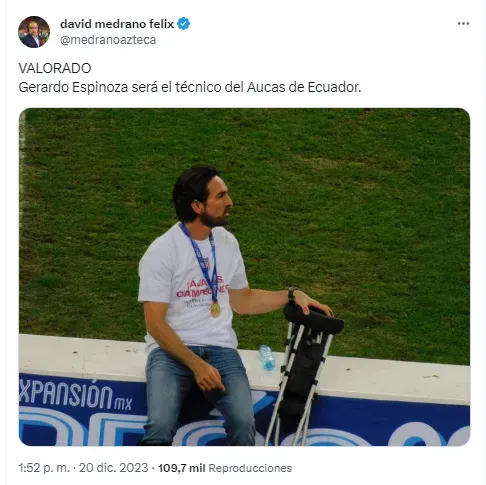Open the attached photo of the seated man
Screen dimensions: 486x485
[244, 277]
